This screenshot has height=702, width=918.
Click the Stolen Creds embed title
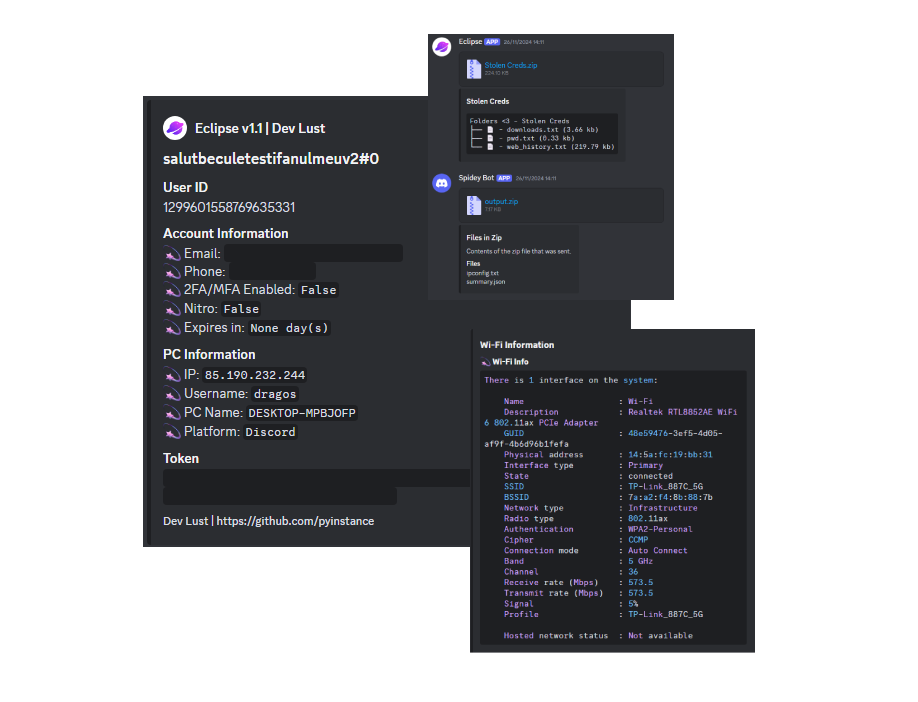(x=488, y=101)
